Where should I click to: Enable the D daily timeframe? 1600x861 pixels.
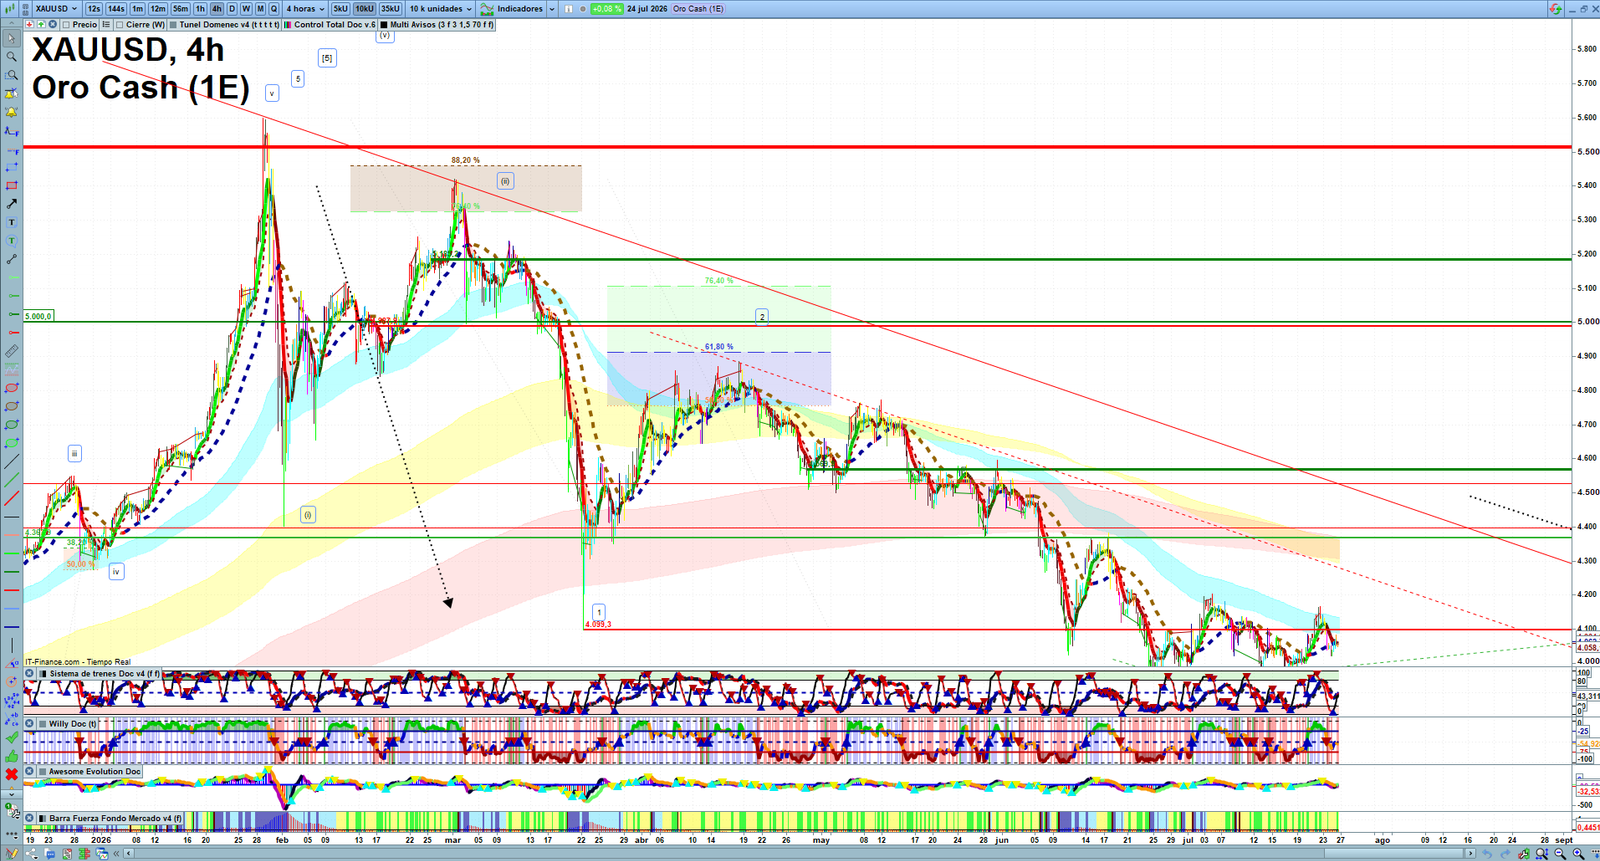point(232,9)
